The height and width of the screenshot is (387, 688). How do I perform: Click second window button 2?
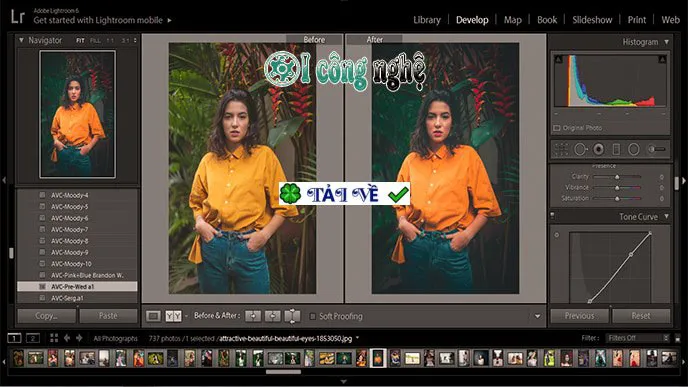pyautogui.click(x=33, y=338)
